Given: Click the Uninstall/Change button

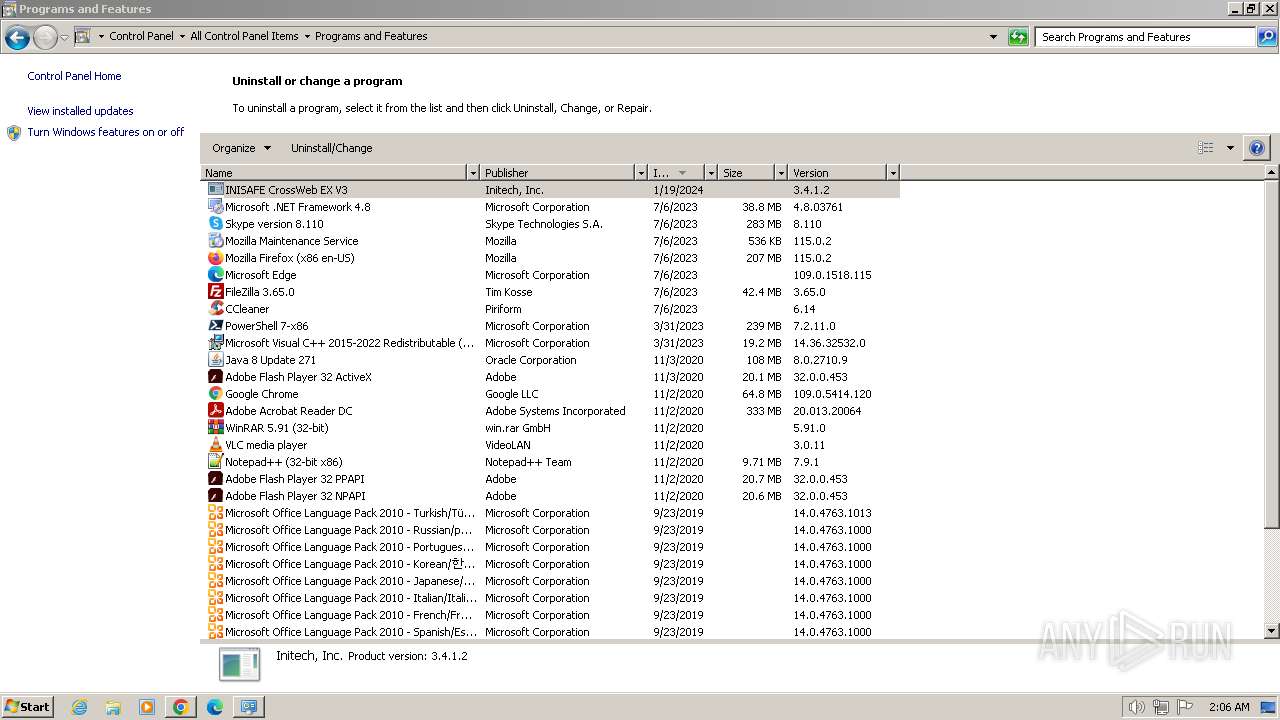Looking at the screenshot, I should tap(331, 148).
